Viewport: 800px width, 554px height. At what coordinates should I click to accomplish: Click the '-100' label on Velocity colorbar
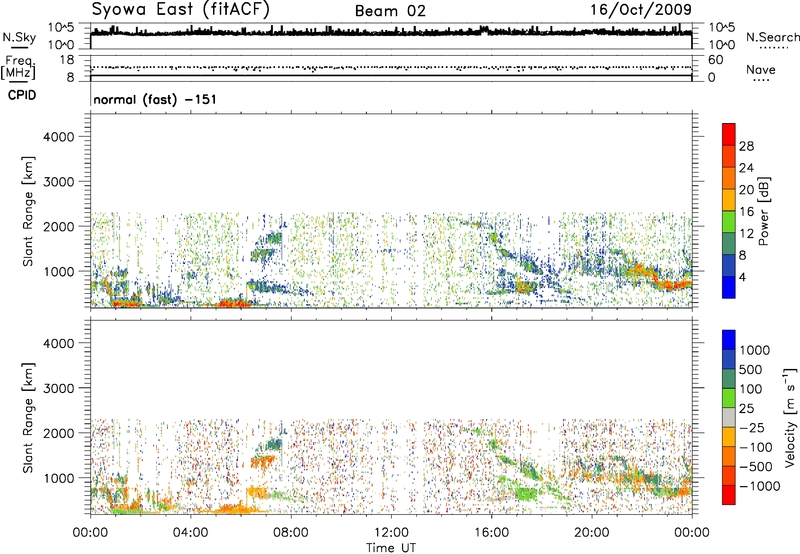pos(756,447)
